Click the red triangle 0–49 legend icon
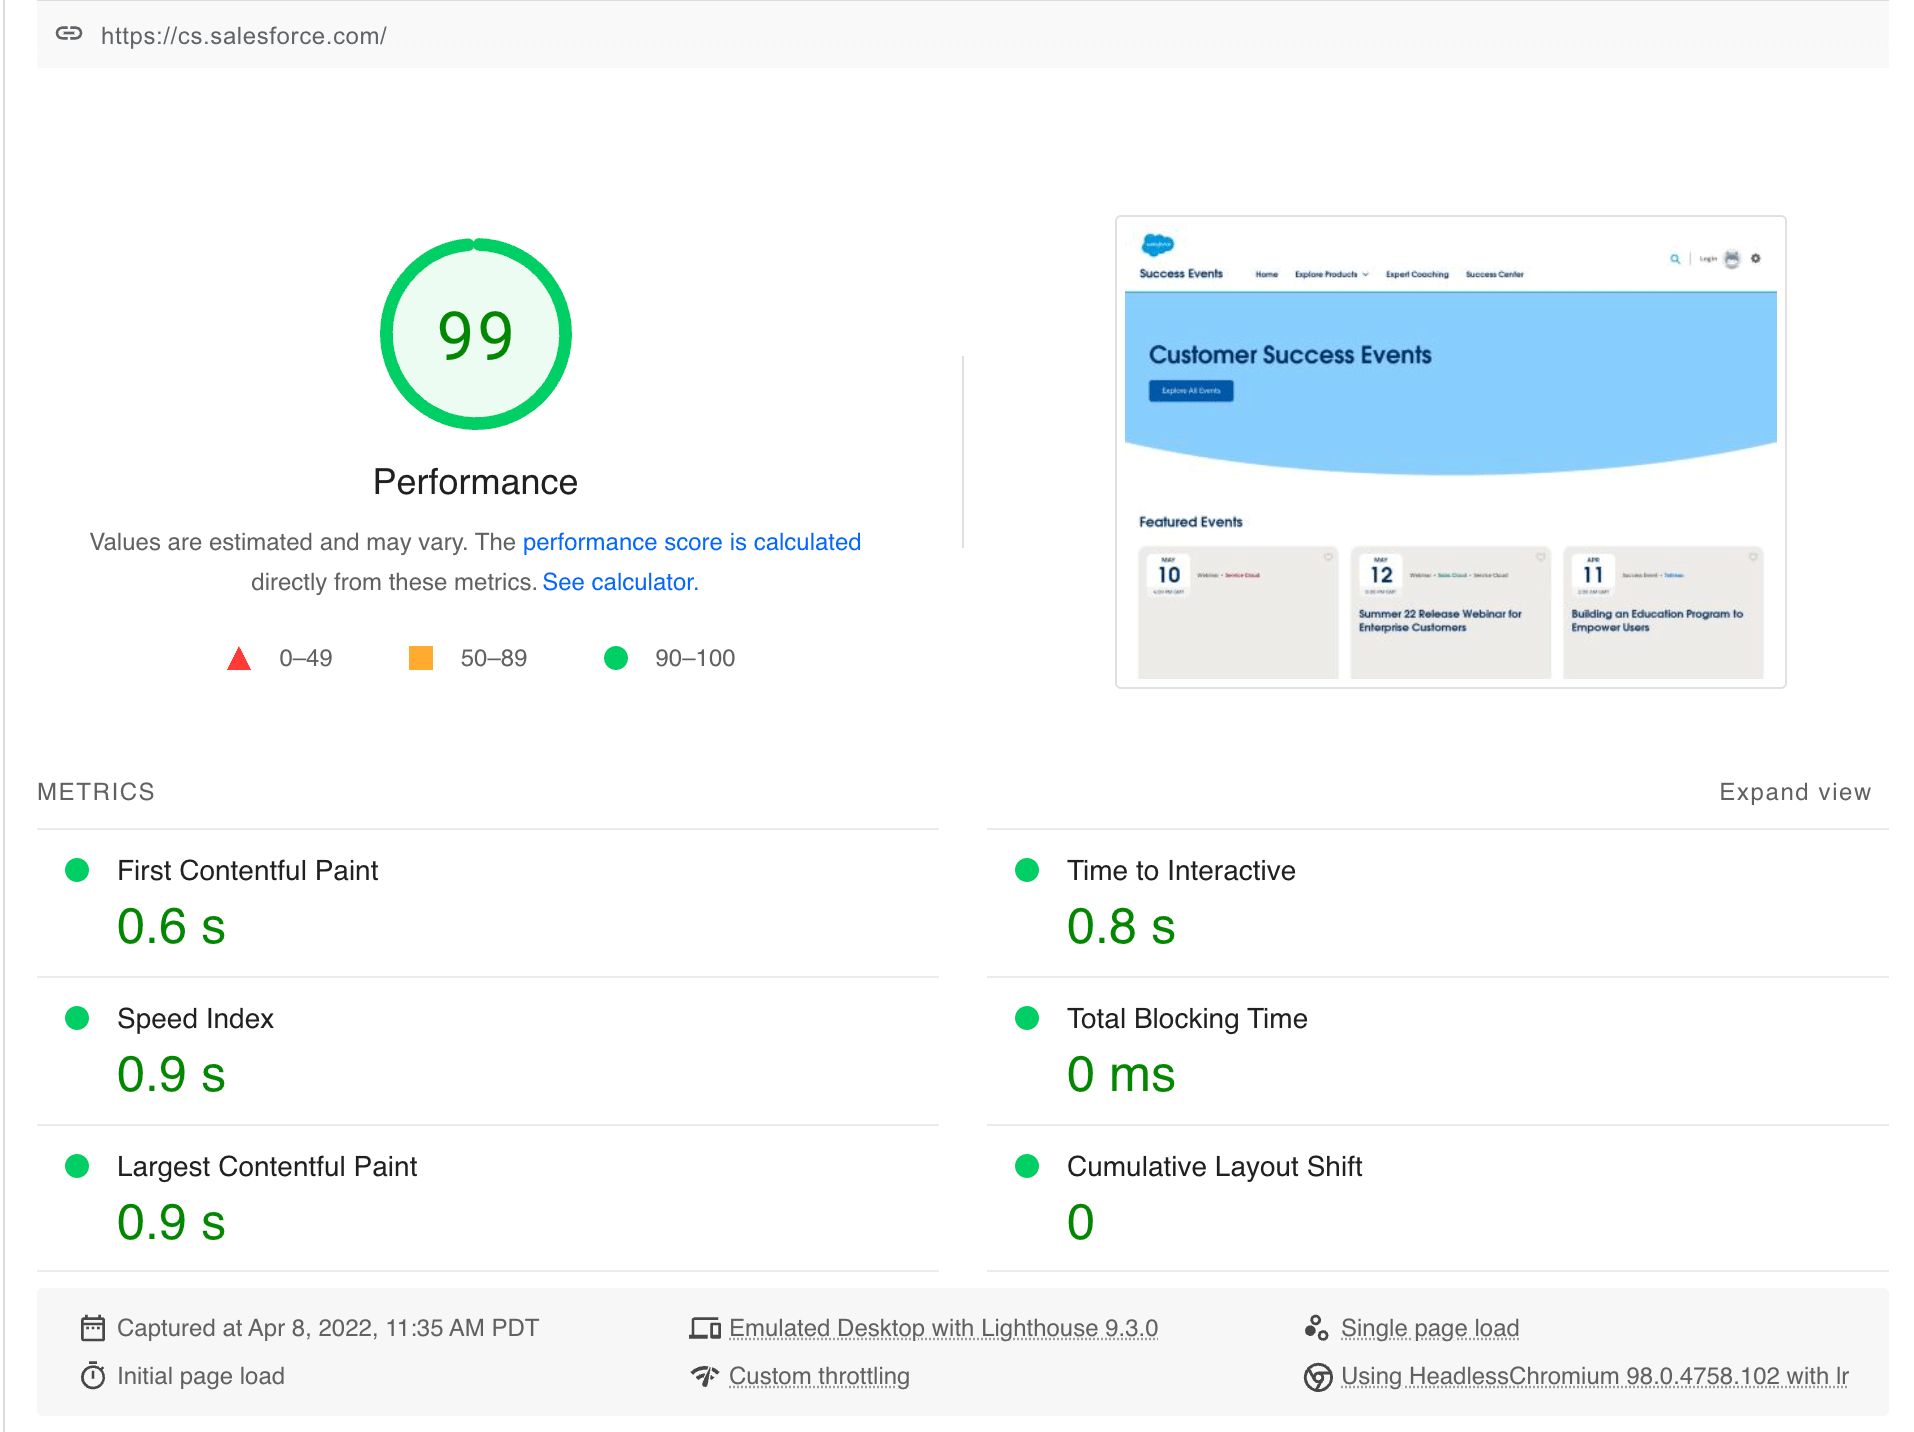 (x=239, y=659)
